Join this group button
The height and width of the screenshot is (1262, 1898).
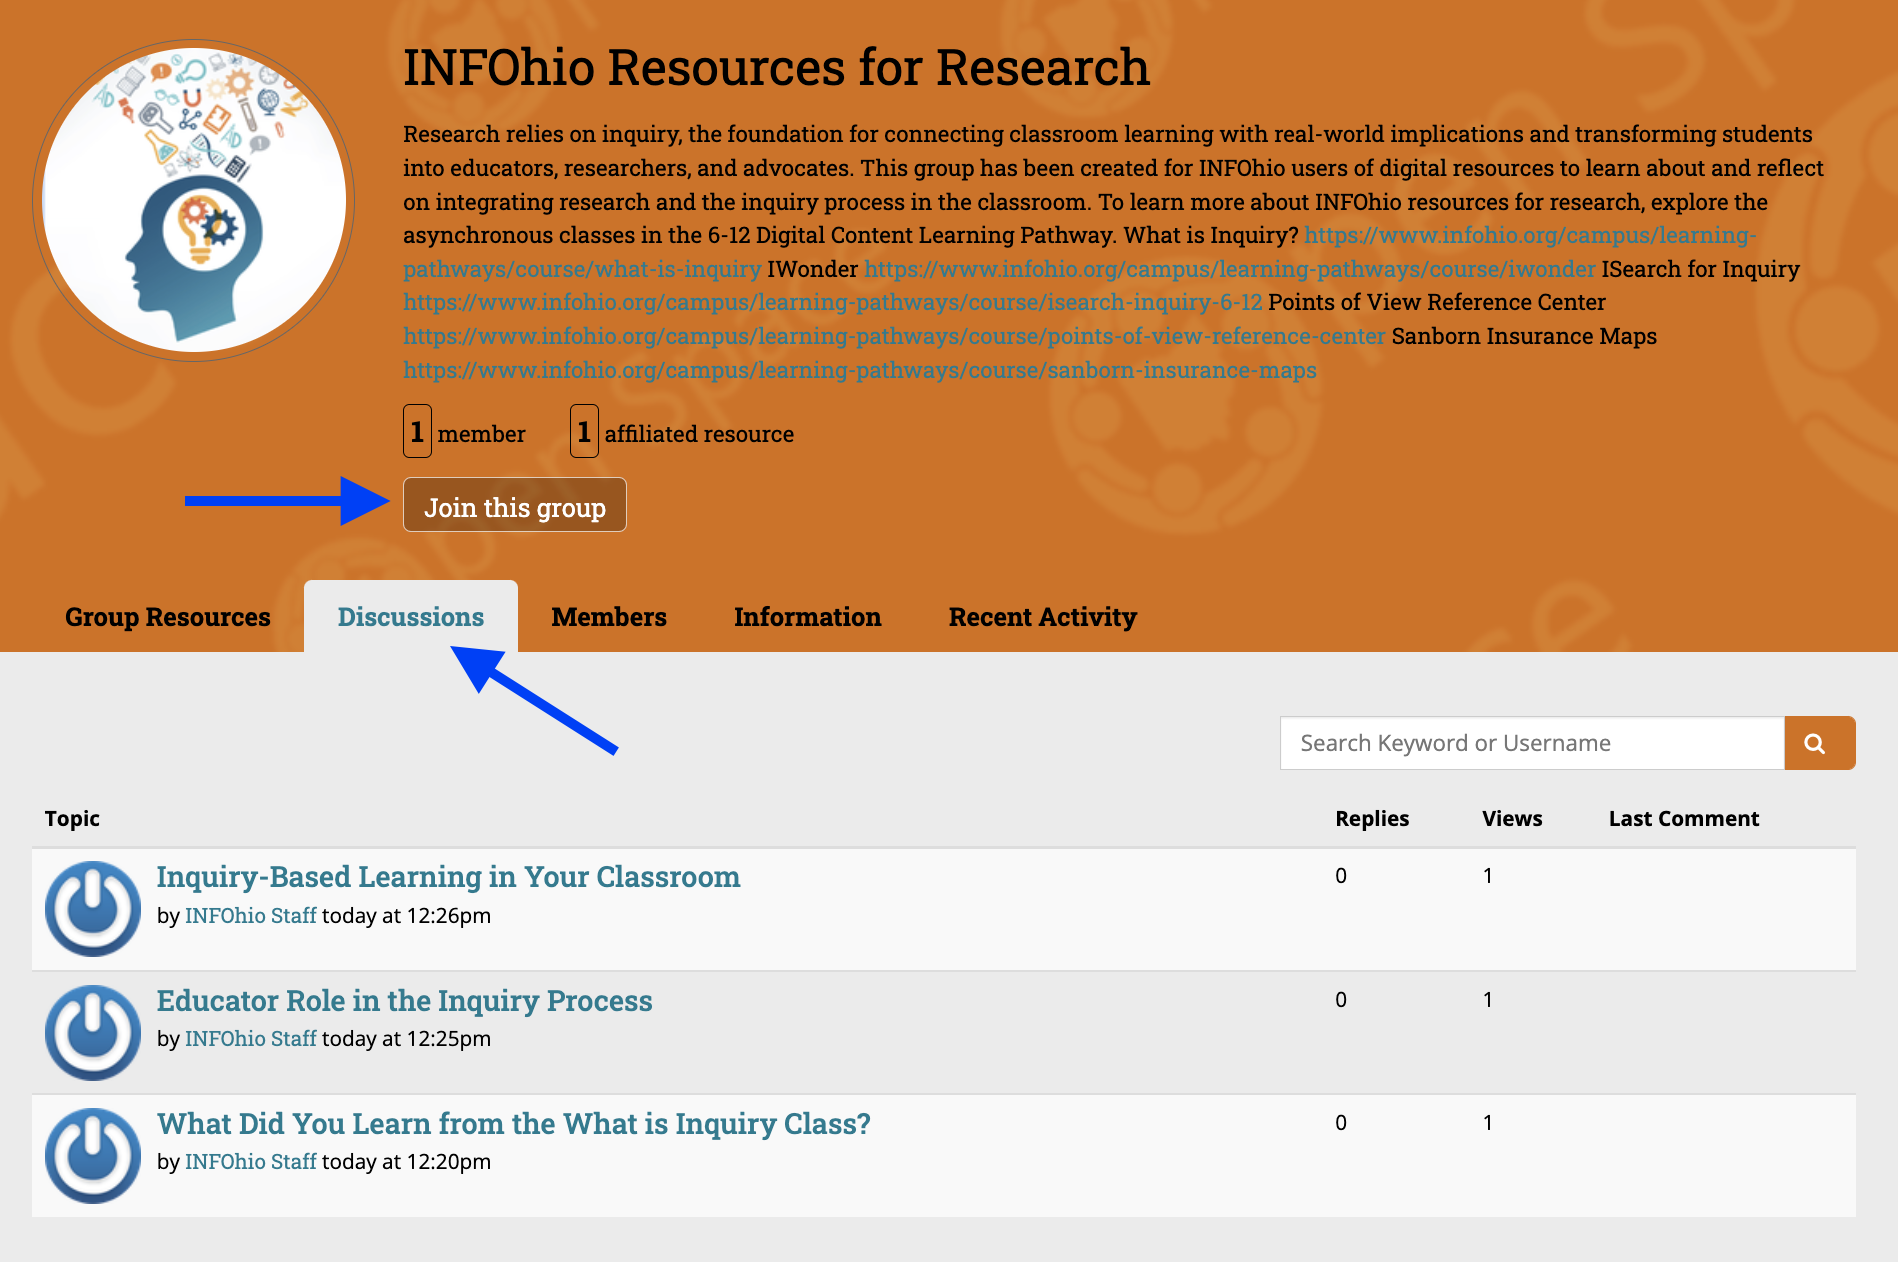tap(515, 505)
